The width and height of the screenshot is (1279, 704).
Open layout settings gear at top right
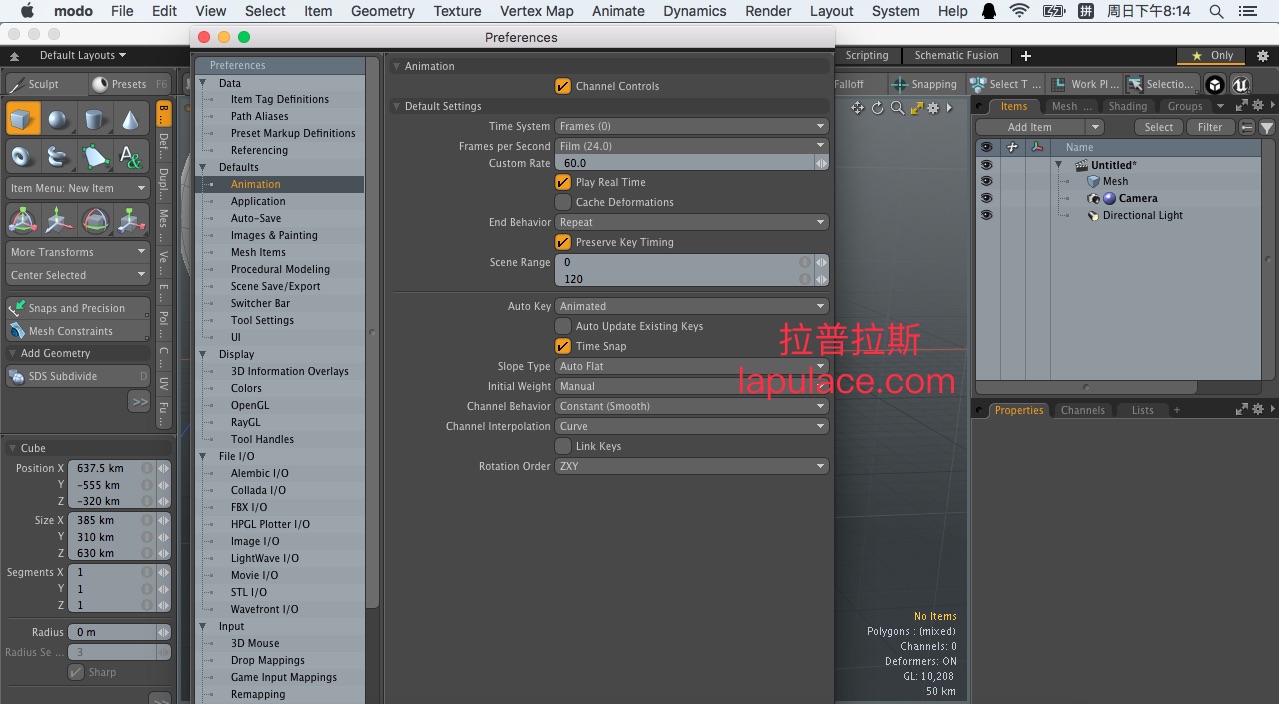pyautogui.click(x=1263, y=56)
